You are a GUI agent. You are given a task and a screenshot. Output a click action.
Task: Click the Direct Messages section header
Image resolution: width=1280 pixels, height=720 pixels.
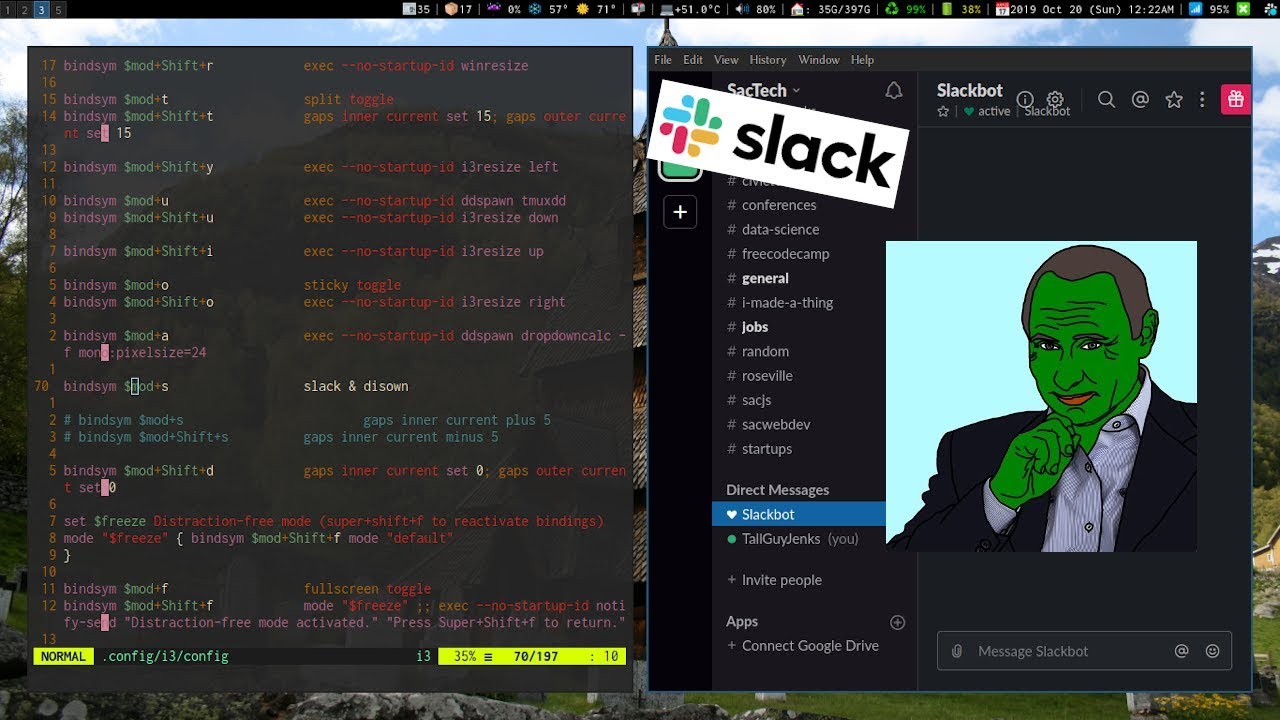point(777,490)
